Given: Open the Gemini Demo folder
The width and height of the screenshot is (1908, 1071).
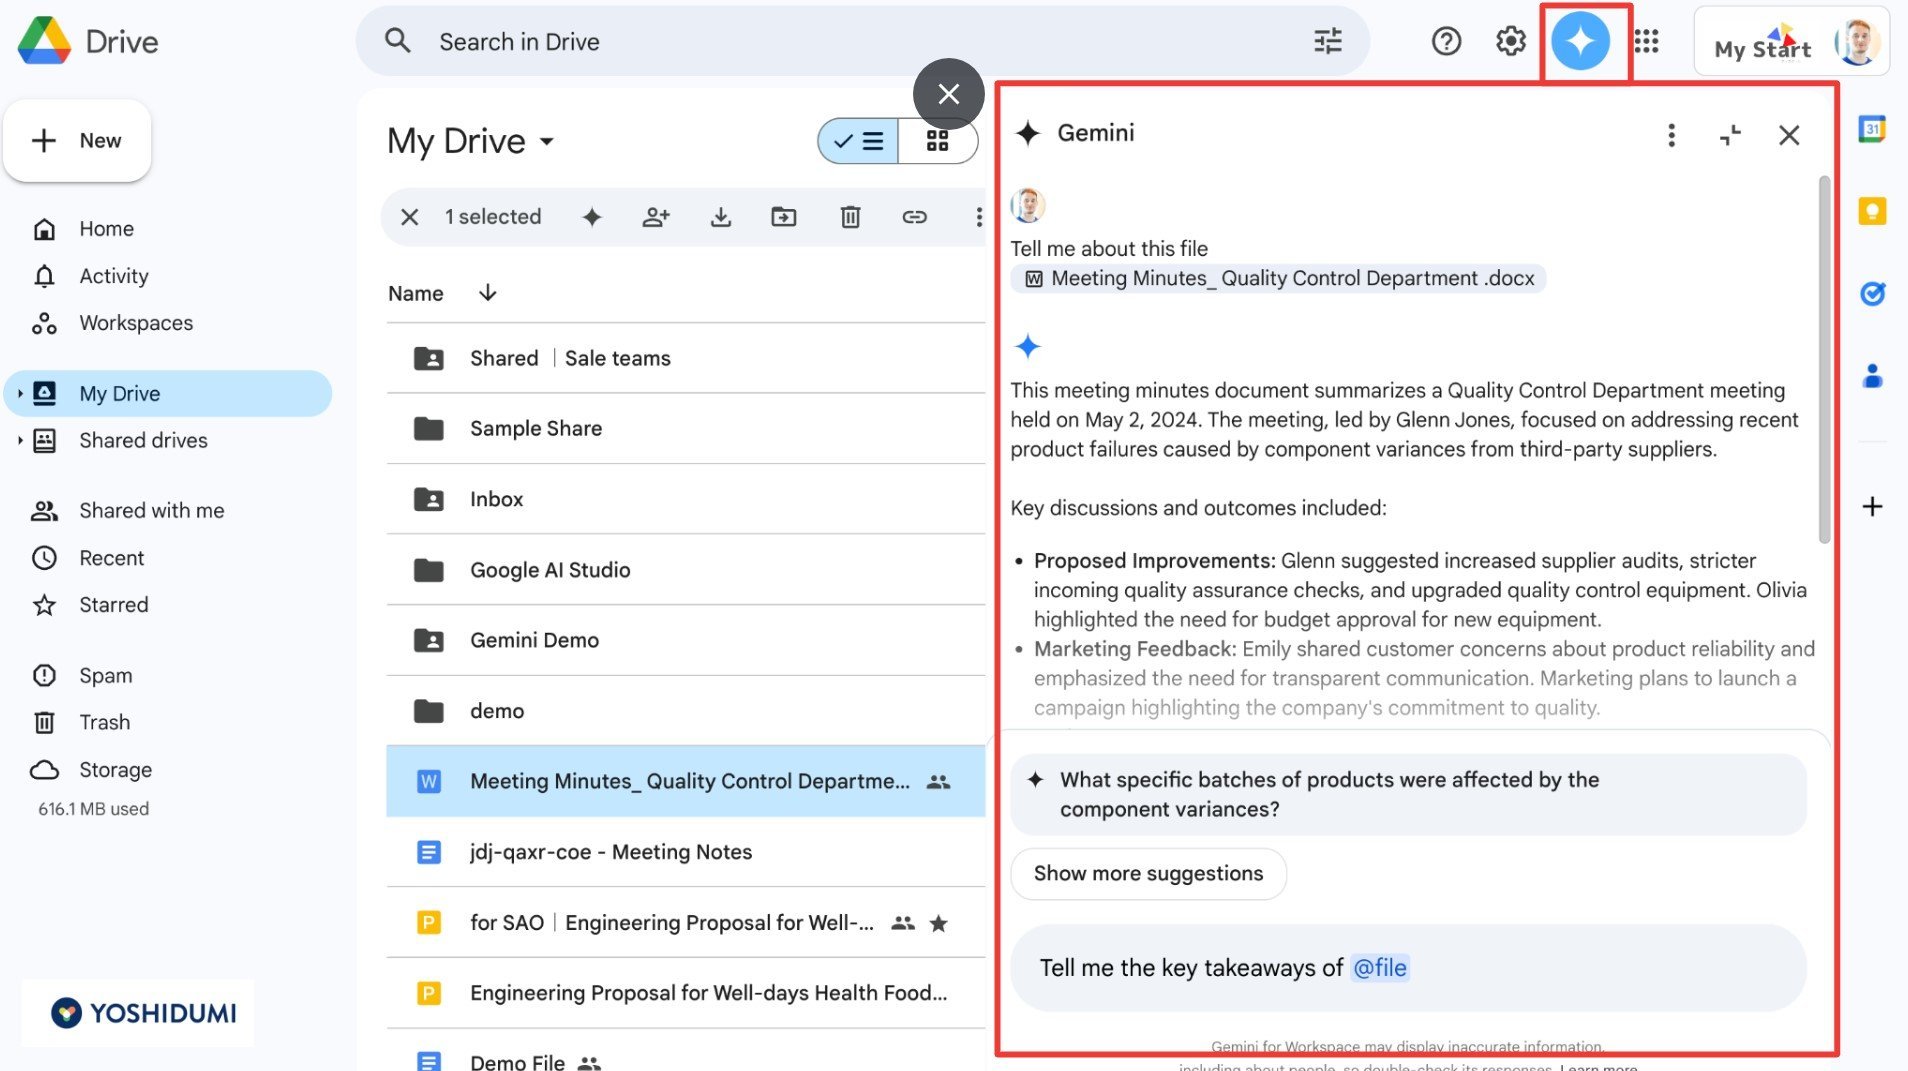Looking at the screenshot, I should [x=686, y=640].
